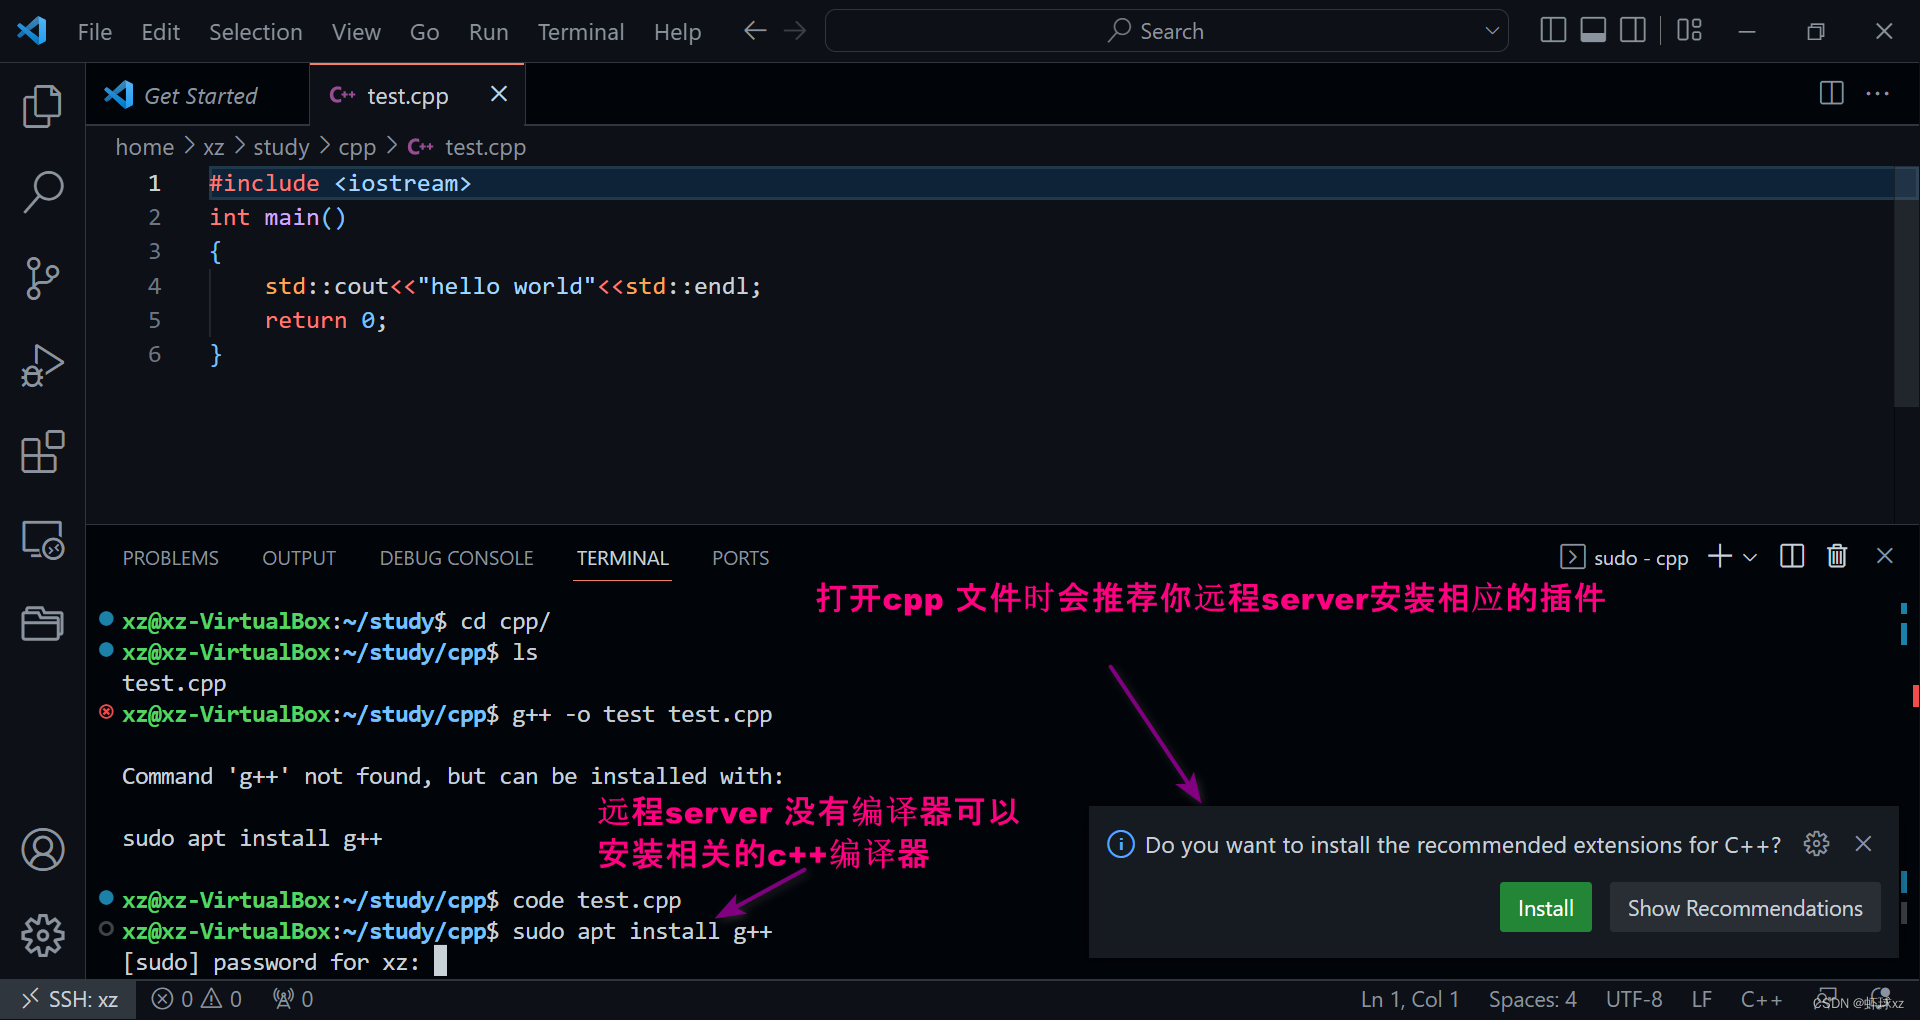The height and width of the screenshot is (1020, 1920).
Task: Open the Help menu
Action: tap(677, 32)
